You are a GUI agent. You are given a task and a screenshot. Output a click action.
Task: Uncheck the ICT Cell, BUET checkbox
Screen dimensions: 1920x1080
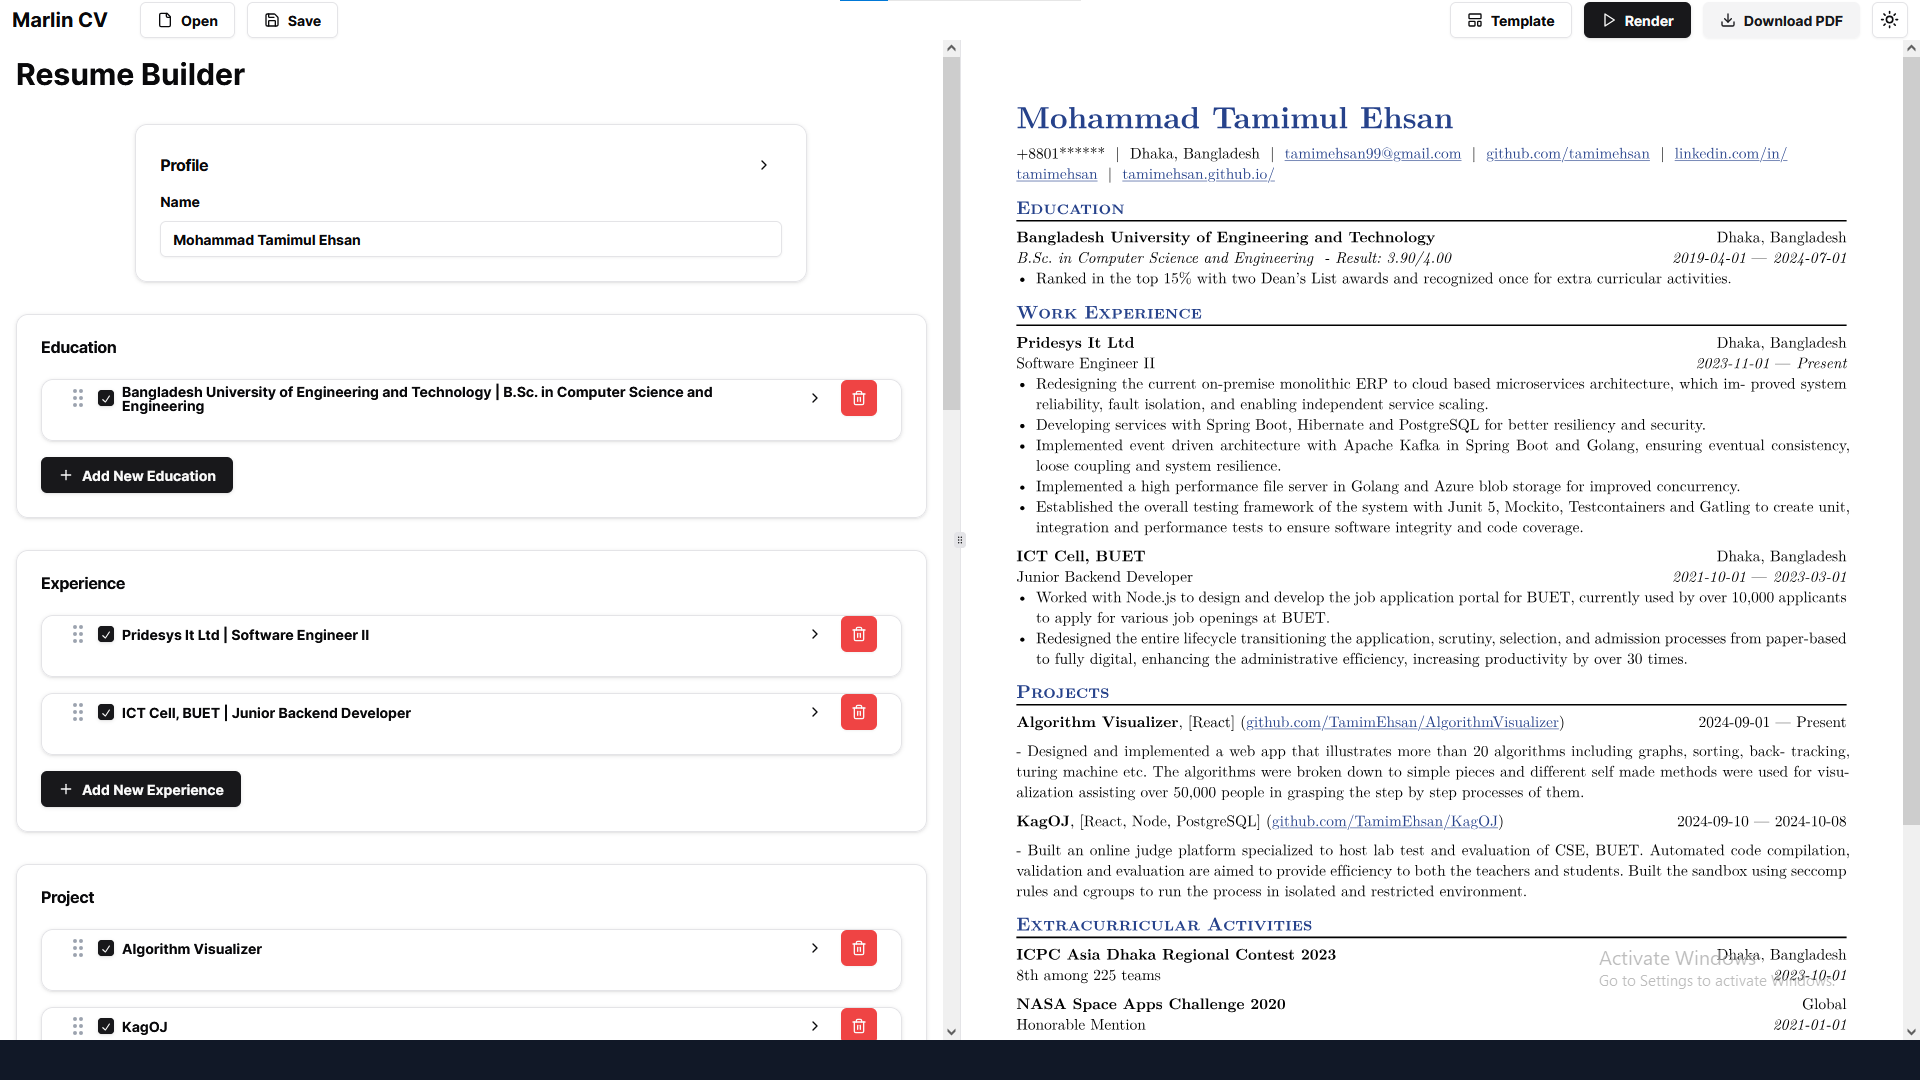[x=106, y=712]
